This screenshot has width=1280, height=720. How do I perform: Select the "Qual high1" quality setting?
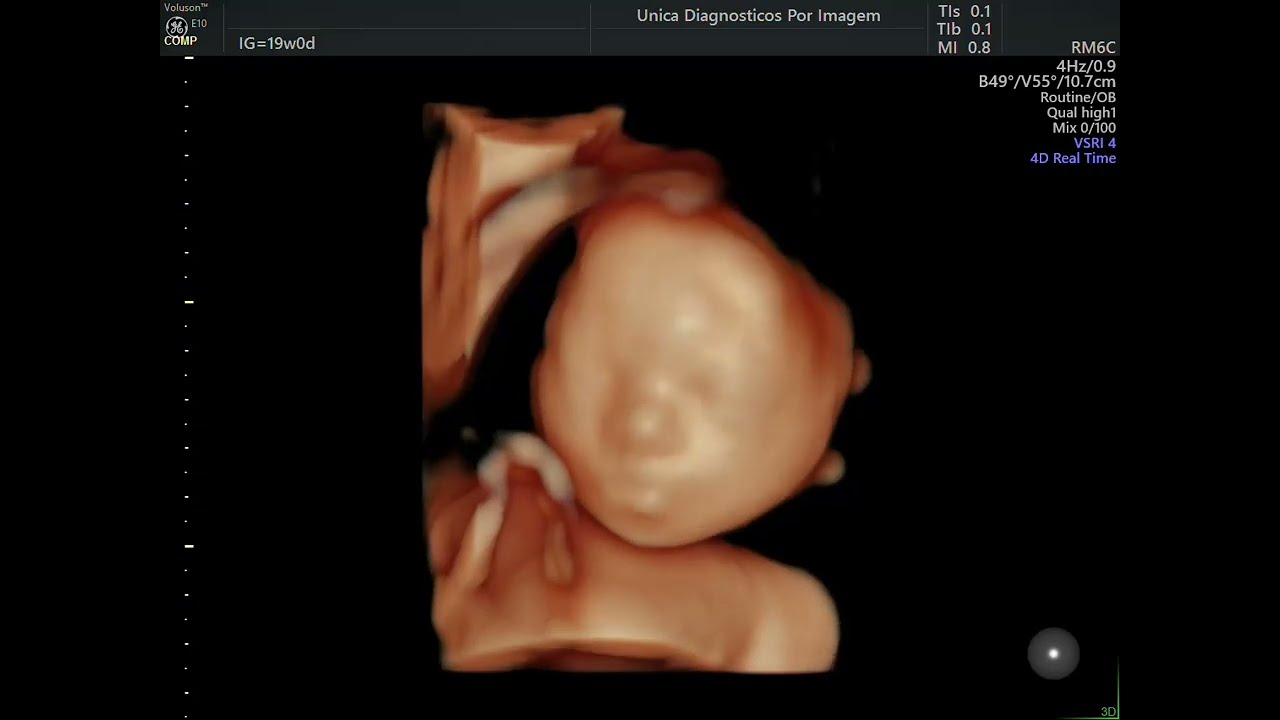click(x=1081, y=113)
